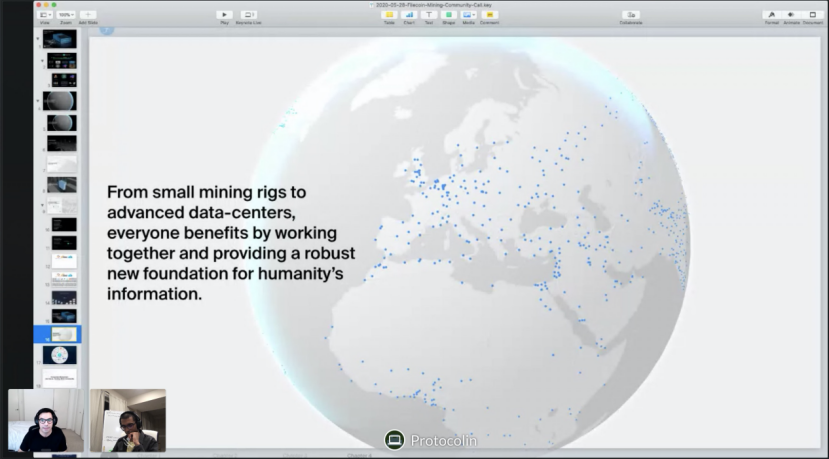The height and width of the screenshot is (459, 829).
Task: Open the Document inspector
Action: pyautogui.click(x=813, y=15)
